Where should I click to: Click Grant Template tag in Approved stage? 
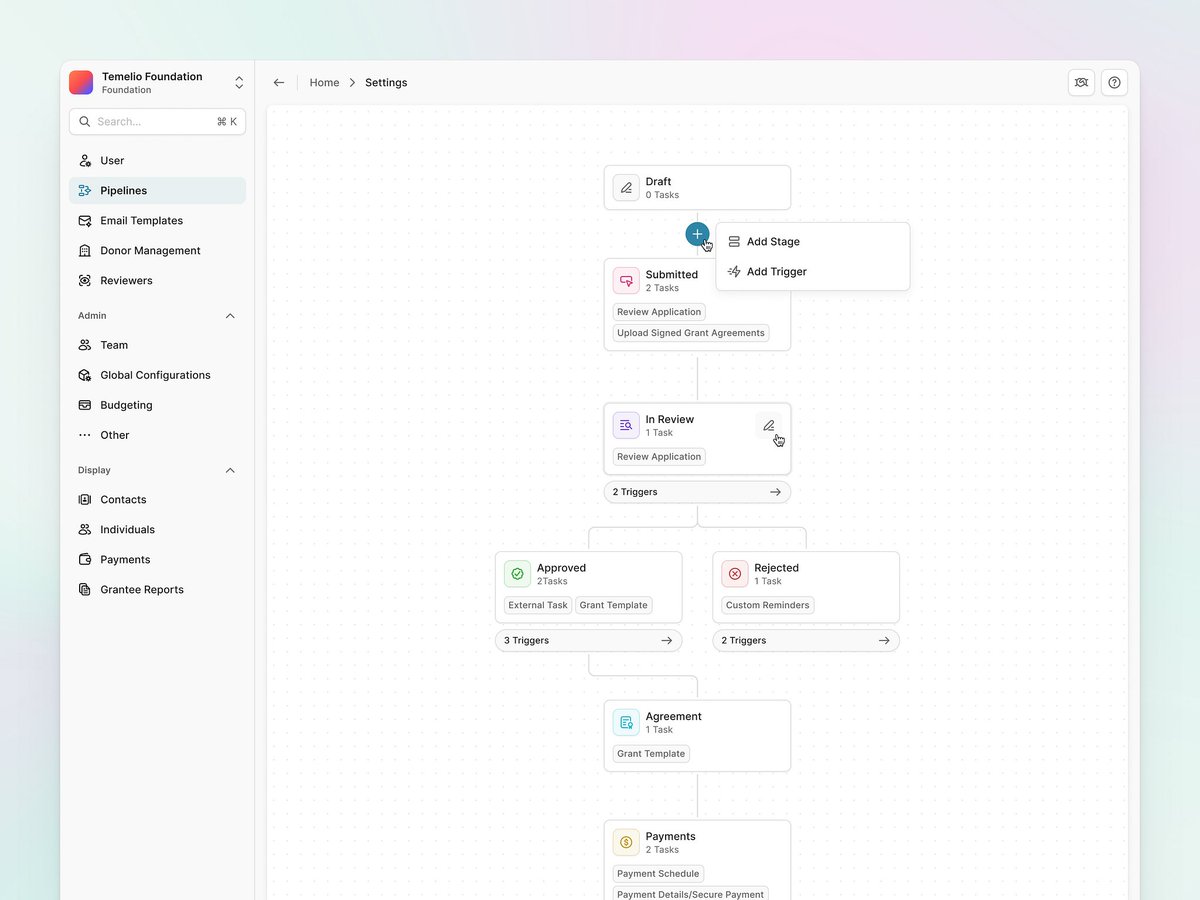coord(613,605)
